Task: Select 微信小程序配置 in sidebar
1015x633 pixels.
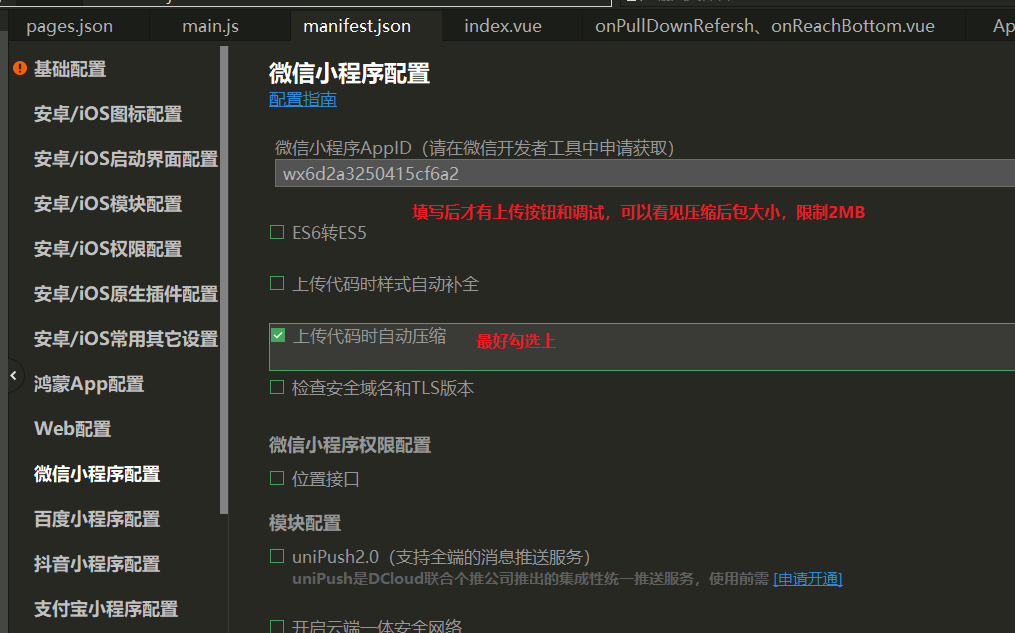Action: click(x=97, y=474)
